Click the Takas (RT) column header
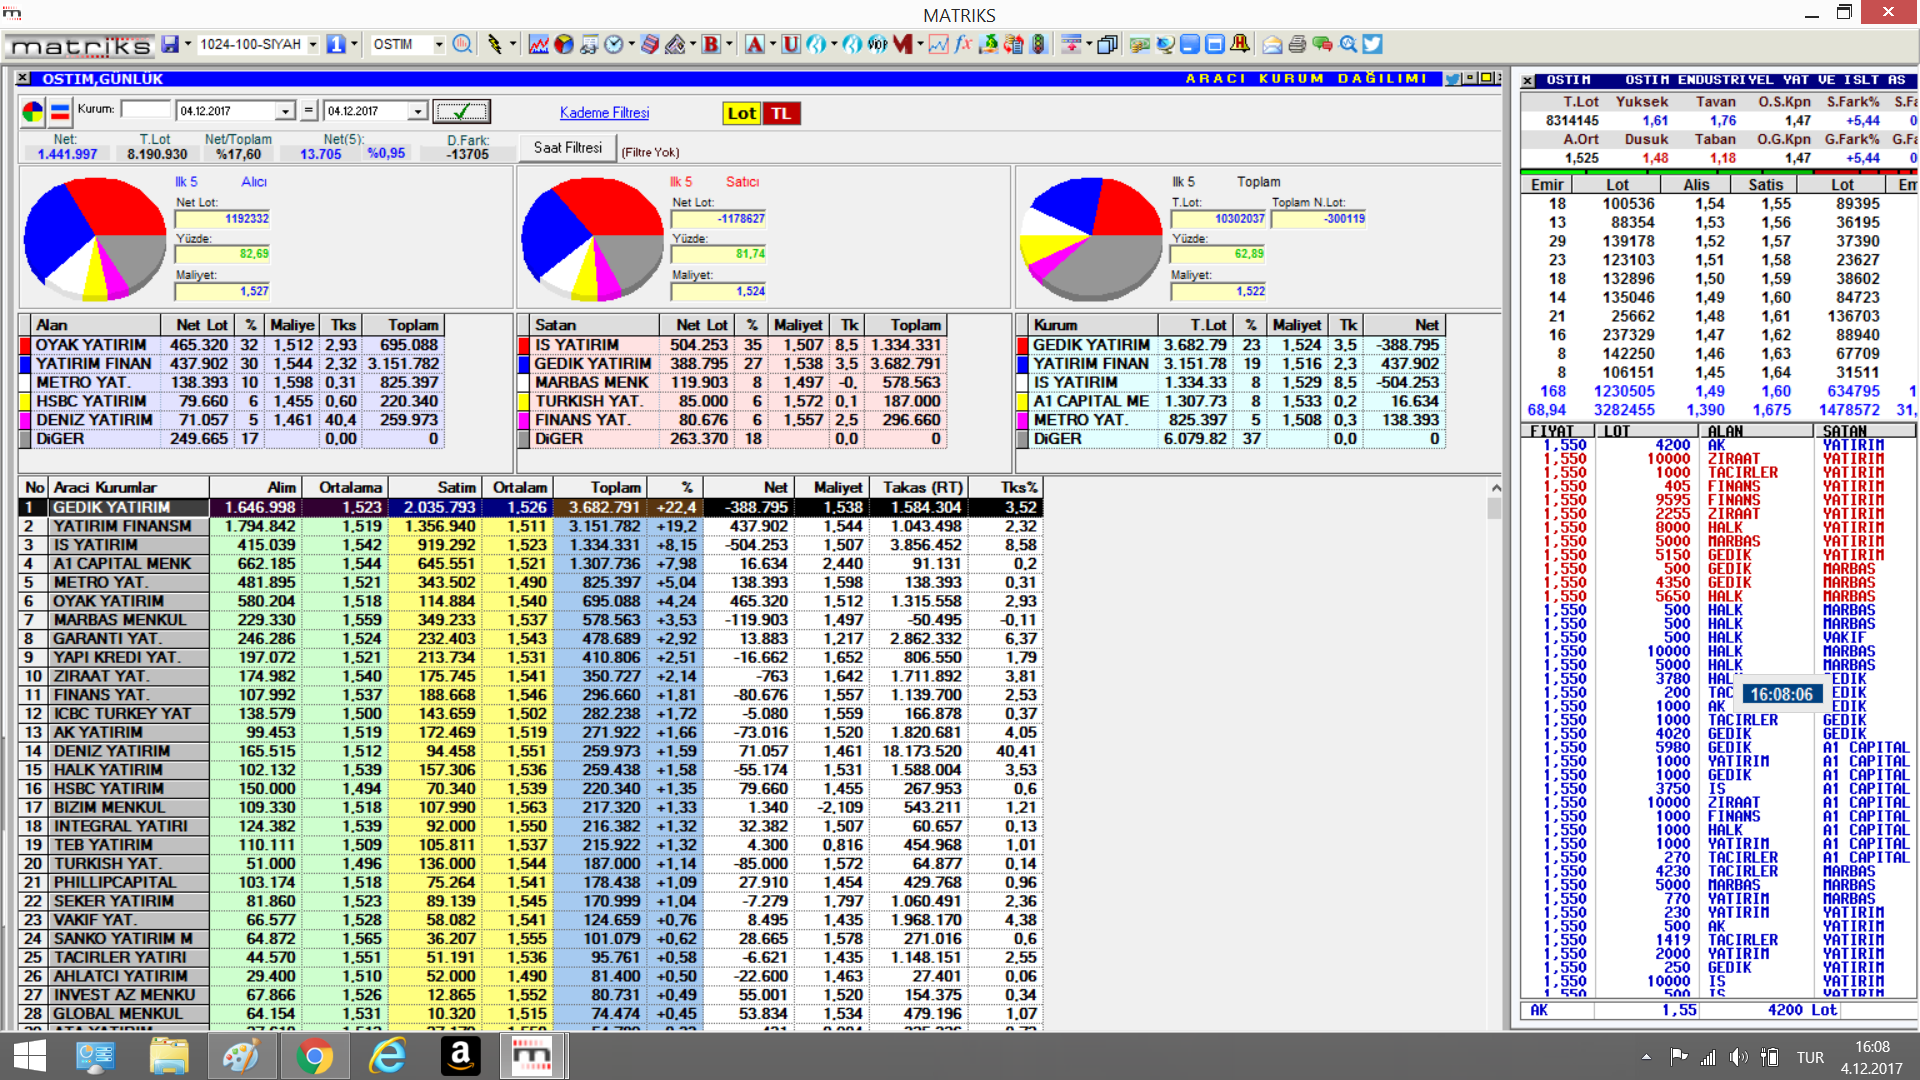Viewport: 1920px width, 1080px height. pyautogui.click(x=921, y=487)
